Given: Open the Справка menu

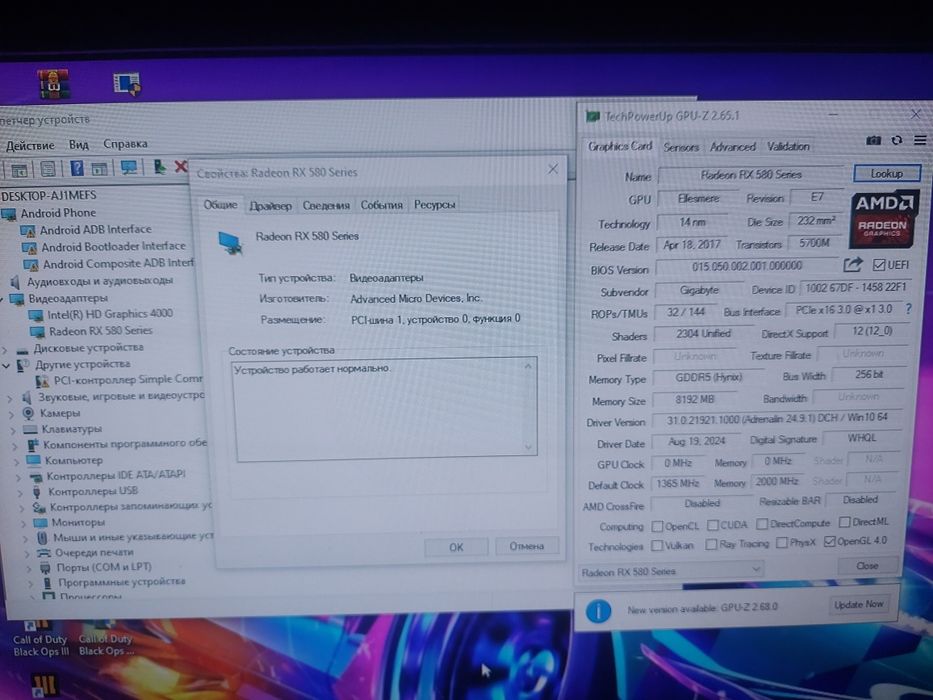Looking at the screenshot, I should (125, 144).
